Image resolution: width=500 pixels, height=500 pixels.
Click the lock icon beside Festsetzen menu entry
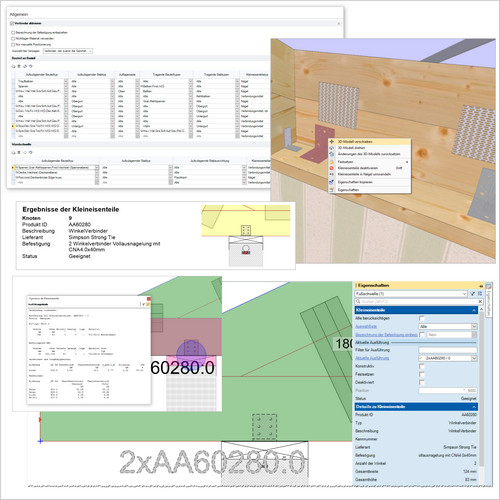(x=332, y=162)
